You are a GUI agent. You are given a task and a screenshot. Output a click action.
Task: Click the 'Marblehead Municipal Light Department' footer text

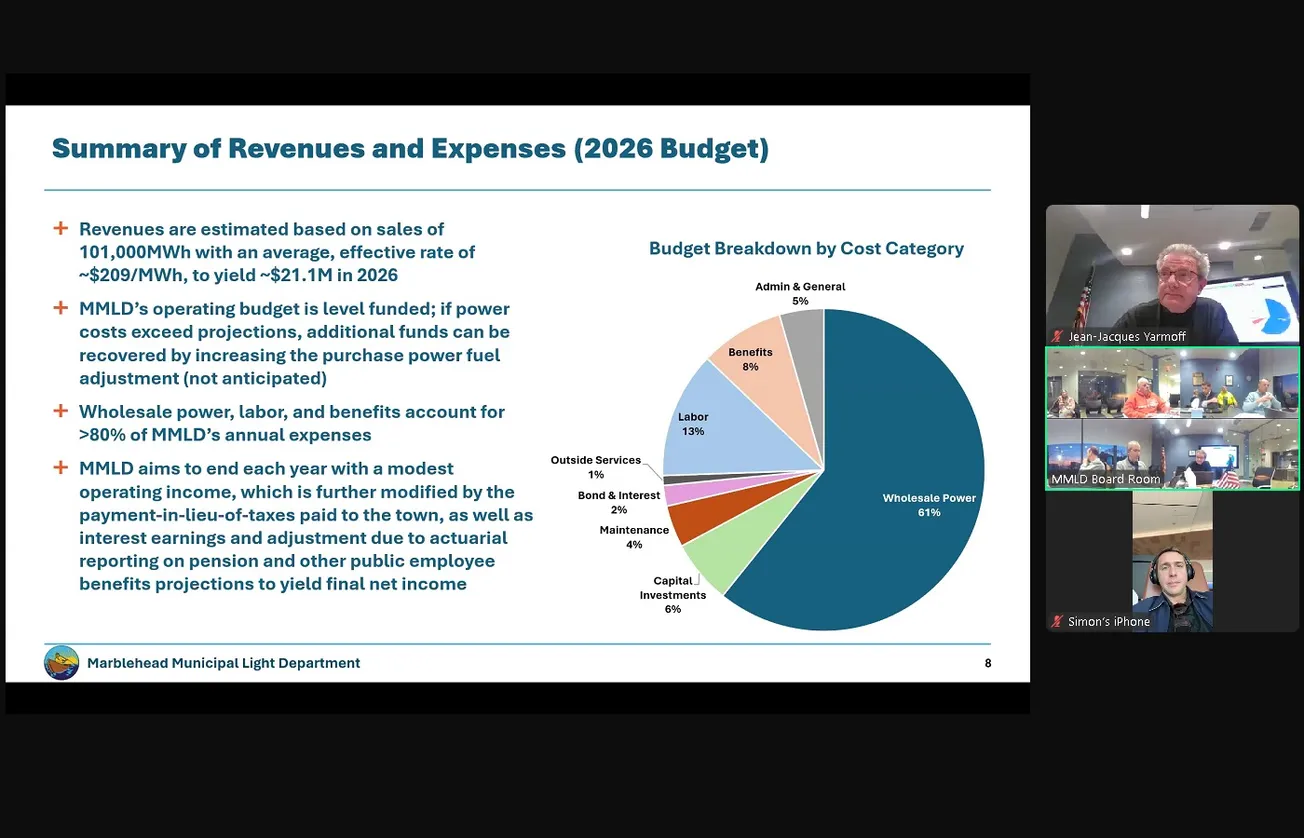click(x=223, y=663)
